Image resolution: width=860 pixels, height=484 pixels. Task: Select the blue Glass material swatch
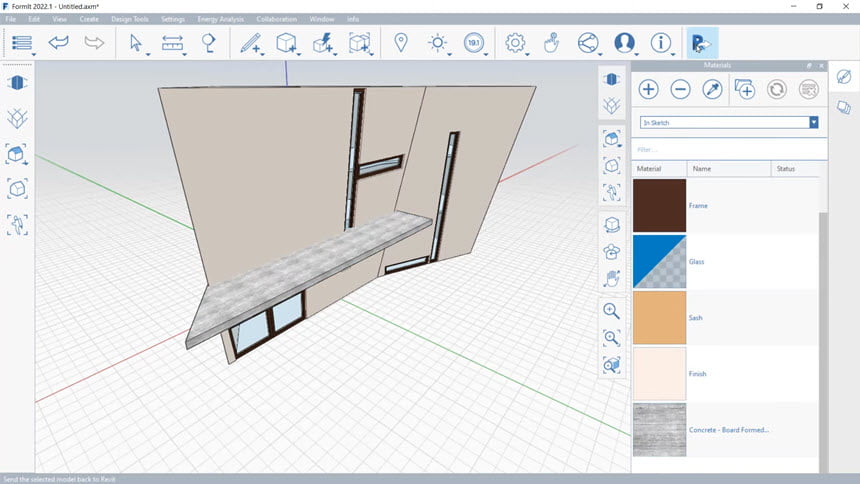pos(659,262)
